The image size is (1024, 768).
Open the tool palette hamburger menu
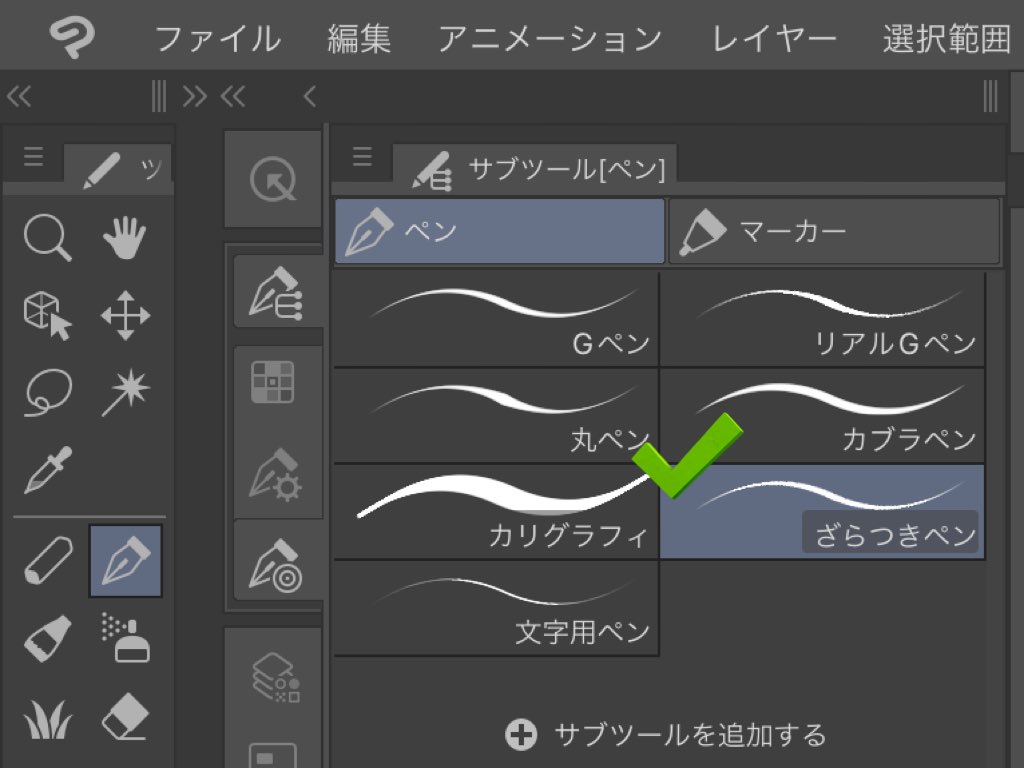33,157
